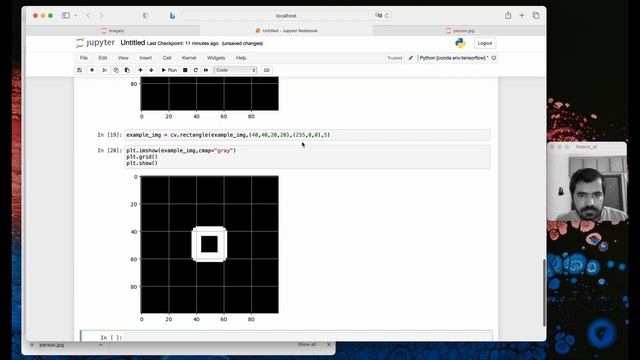Open the cell type Code dropdown
Image resolution: width=640 pixels, height=360 pixels.
click(236, 70)
